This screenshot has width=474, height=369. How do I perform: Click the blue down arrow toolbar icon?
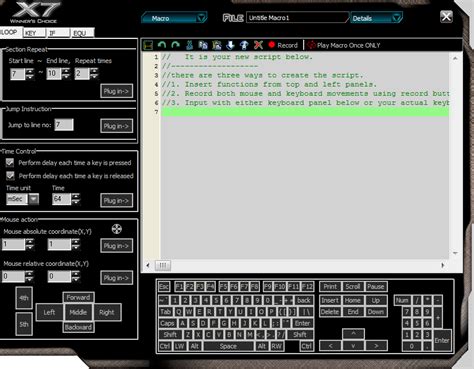click(x=230, y=45)
